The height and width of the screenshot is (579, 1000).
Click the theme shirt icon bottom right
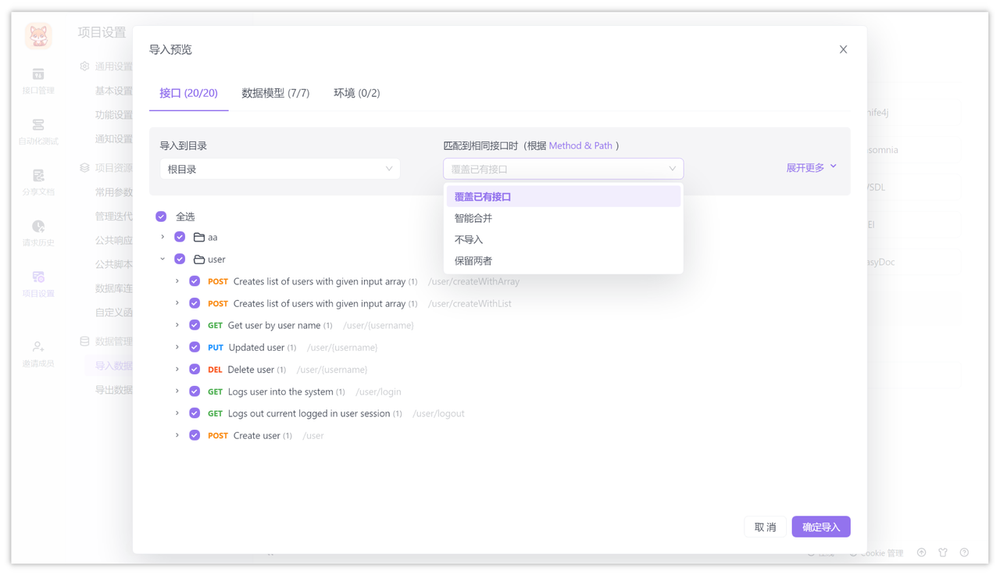point(942,552)
